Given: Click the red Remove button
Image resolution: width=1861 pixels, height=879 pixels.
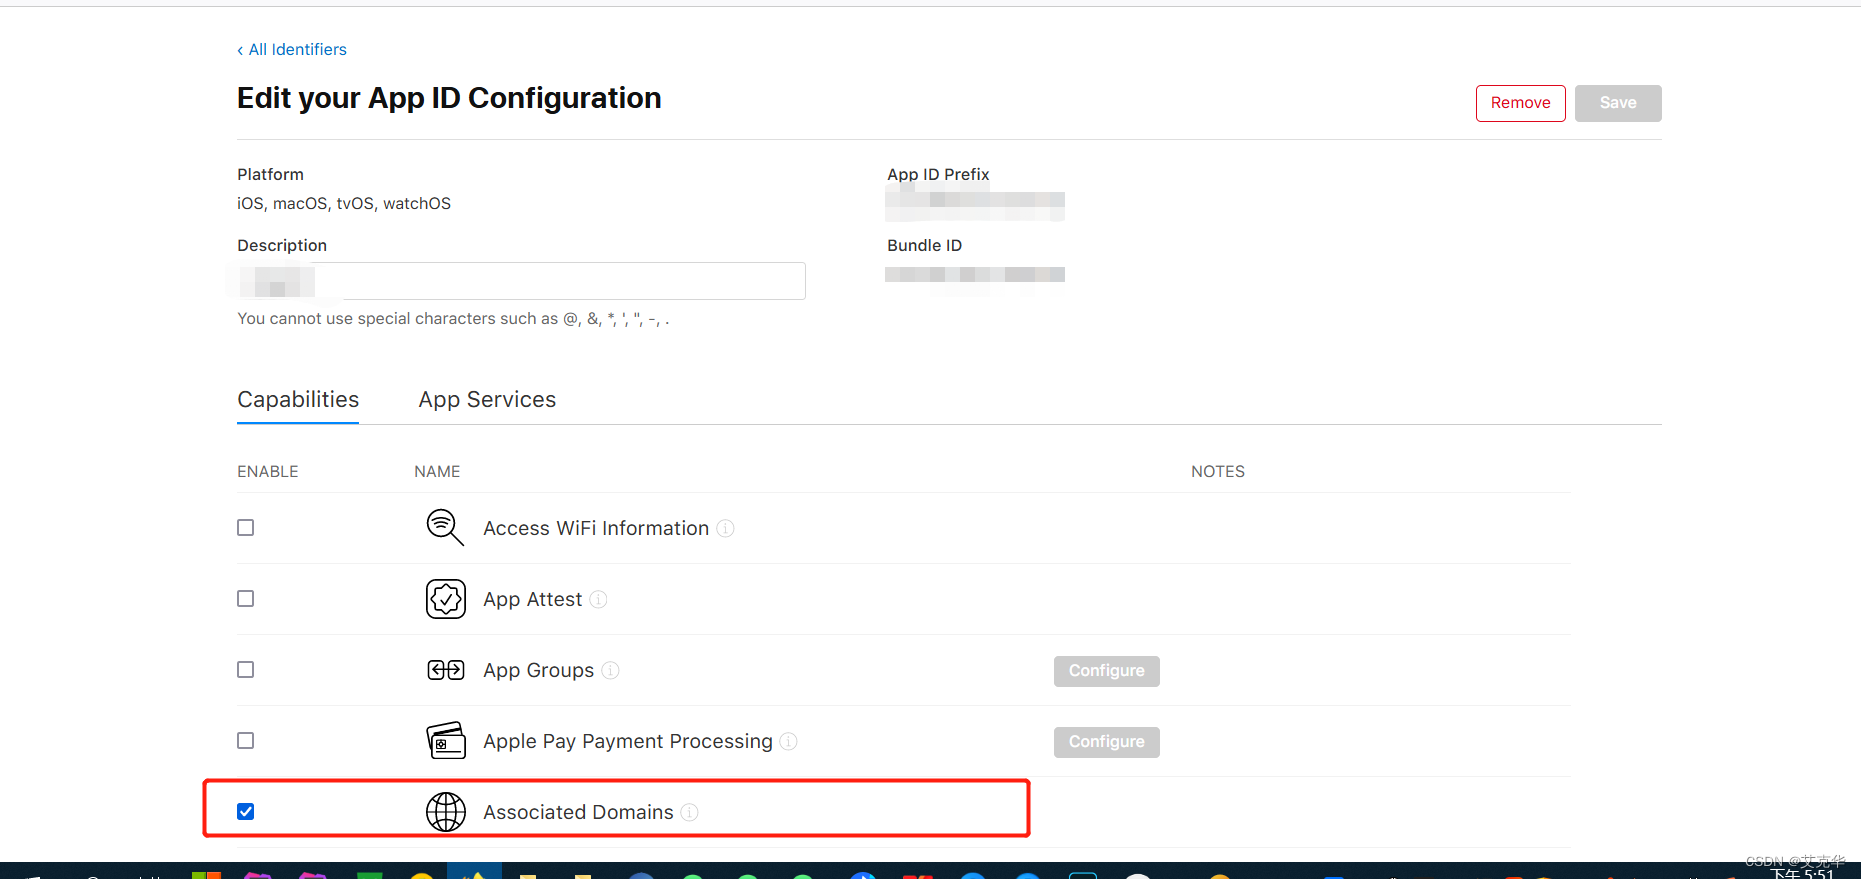Looking at the screenshot, I should click(x=1520, y=103).
